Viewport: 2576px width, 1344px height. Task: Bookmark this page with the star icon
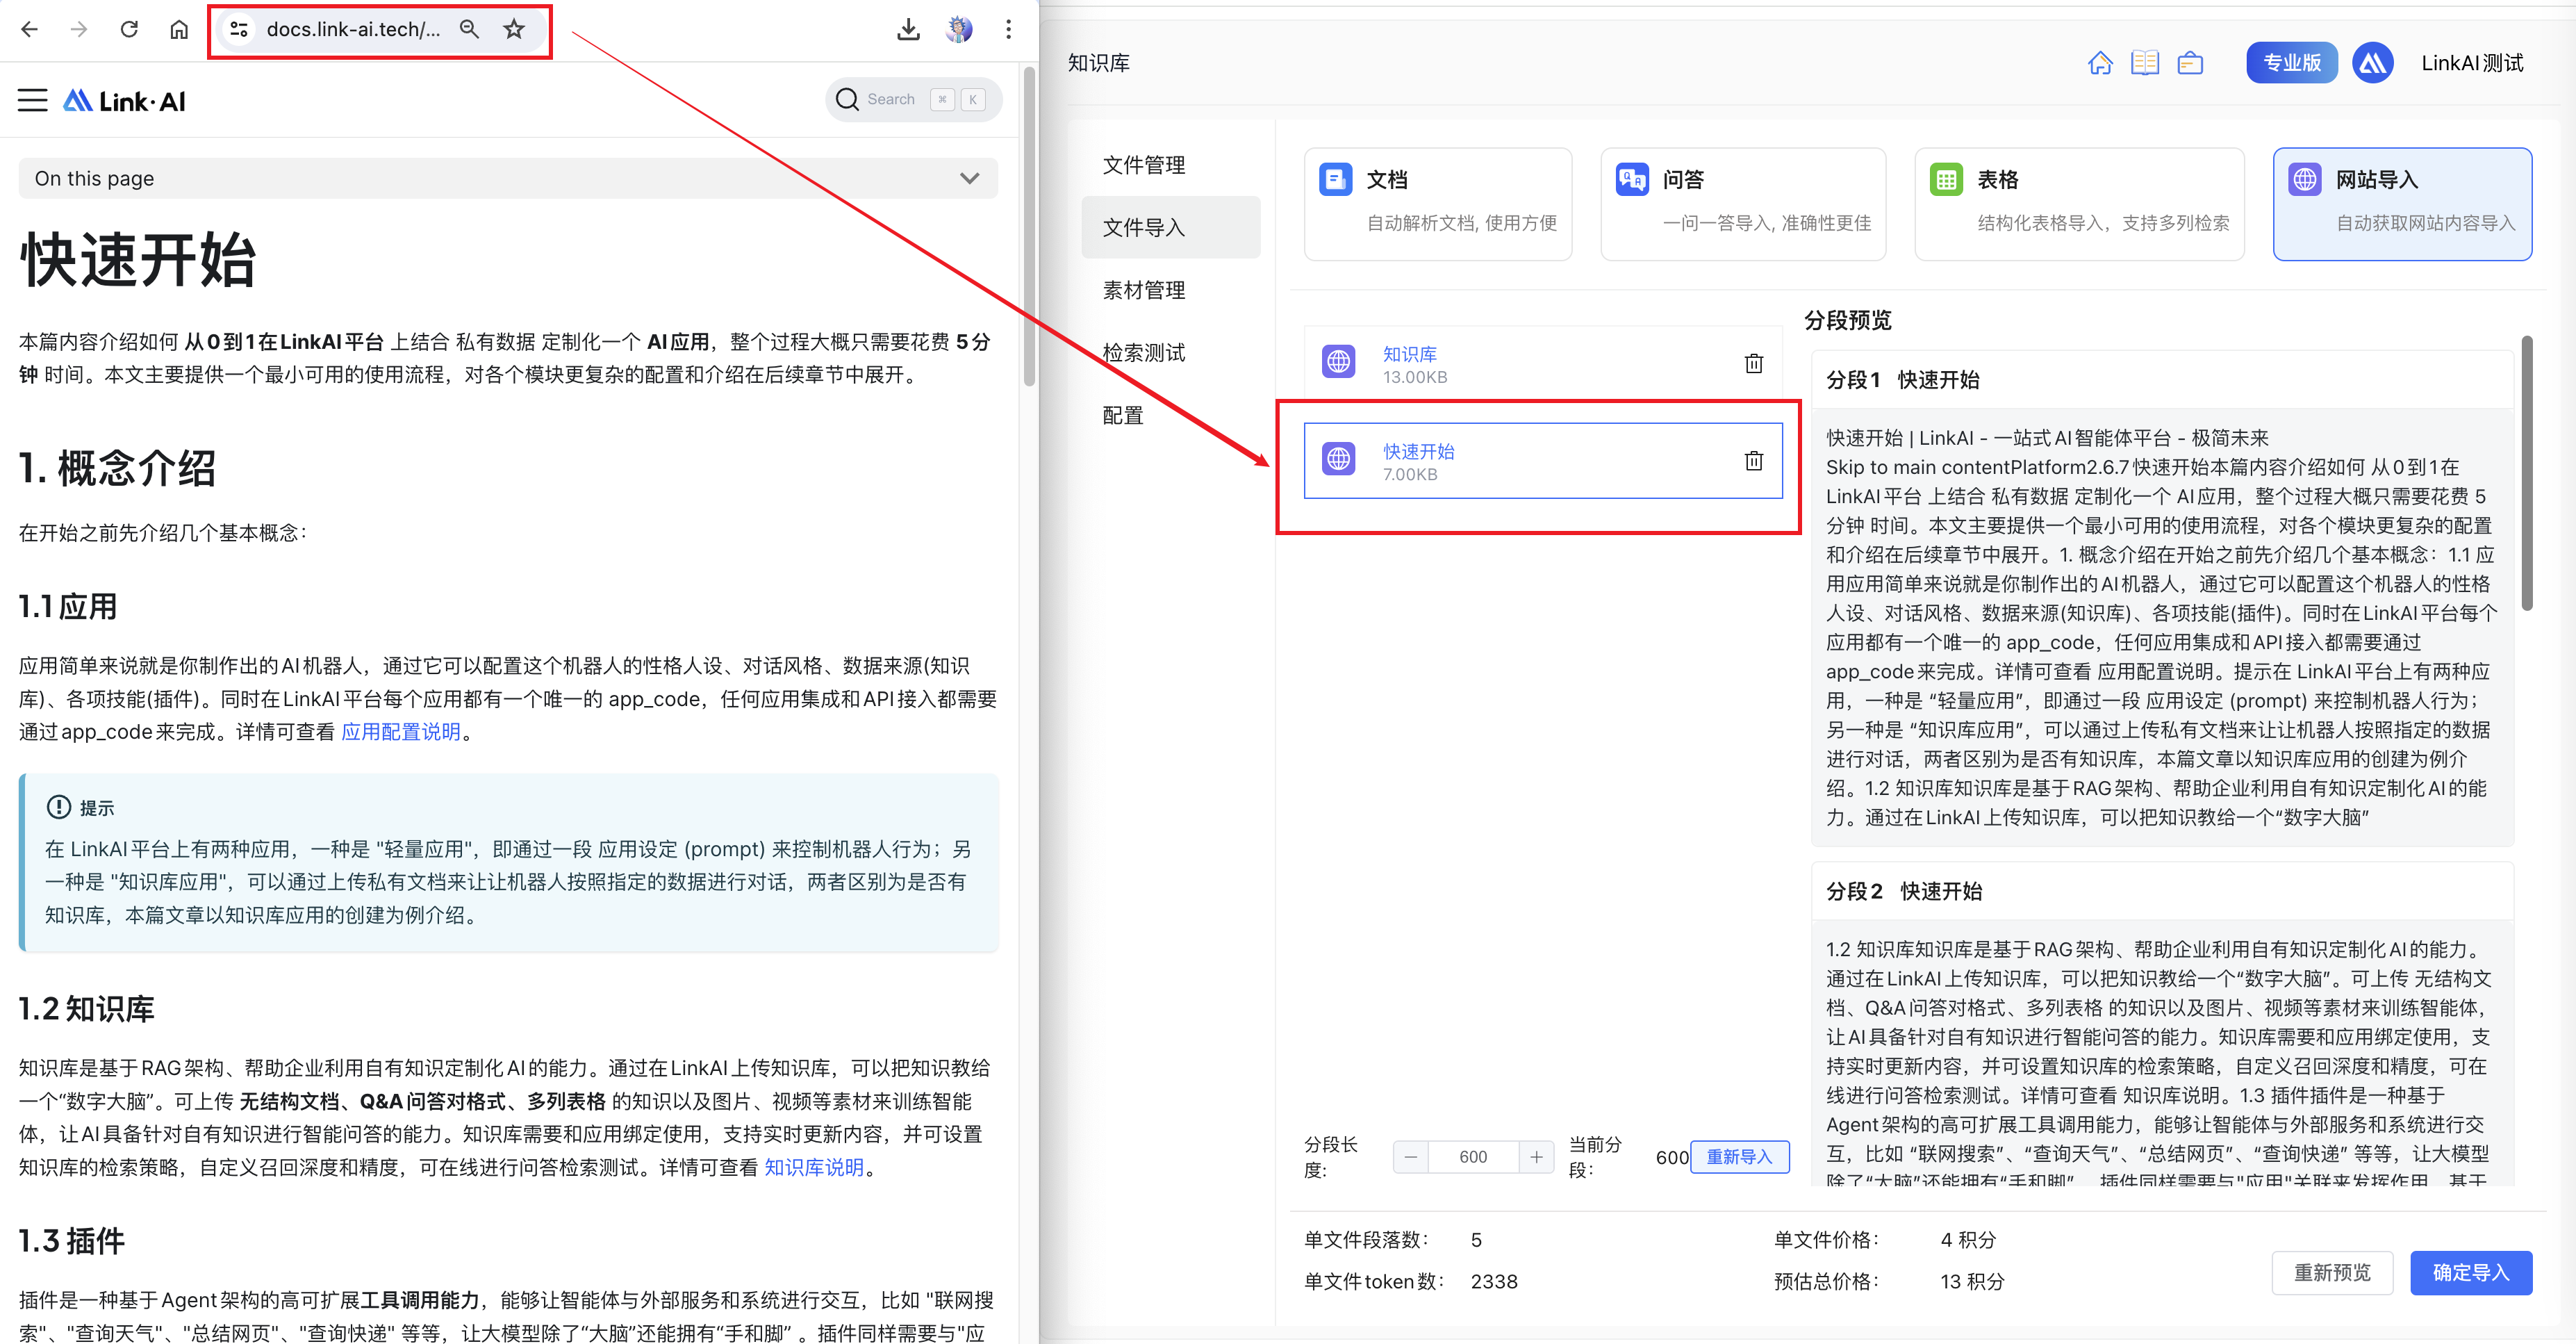point(514,29)
